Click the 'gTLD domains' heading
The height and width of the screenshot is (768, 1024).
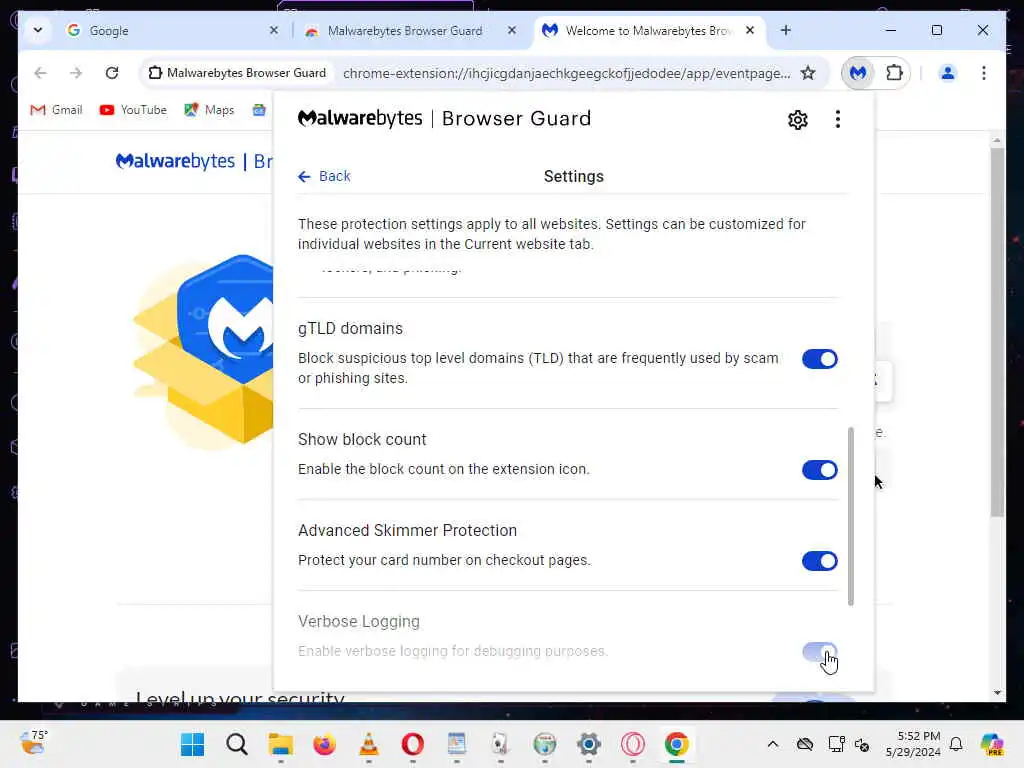(x=350, y=328)
